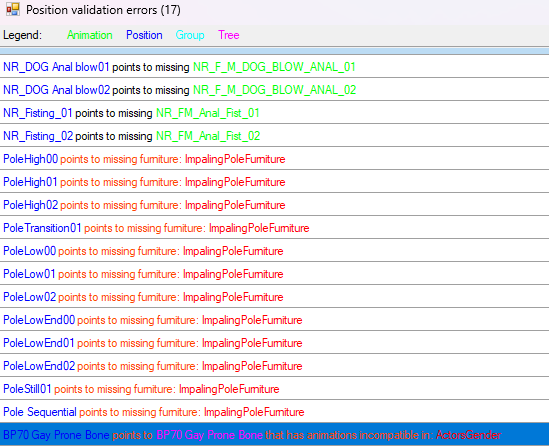Click the Position legend label
This screenshot has width=549, height=447.
(x=144, y=35)
